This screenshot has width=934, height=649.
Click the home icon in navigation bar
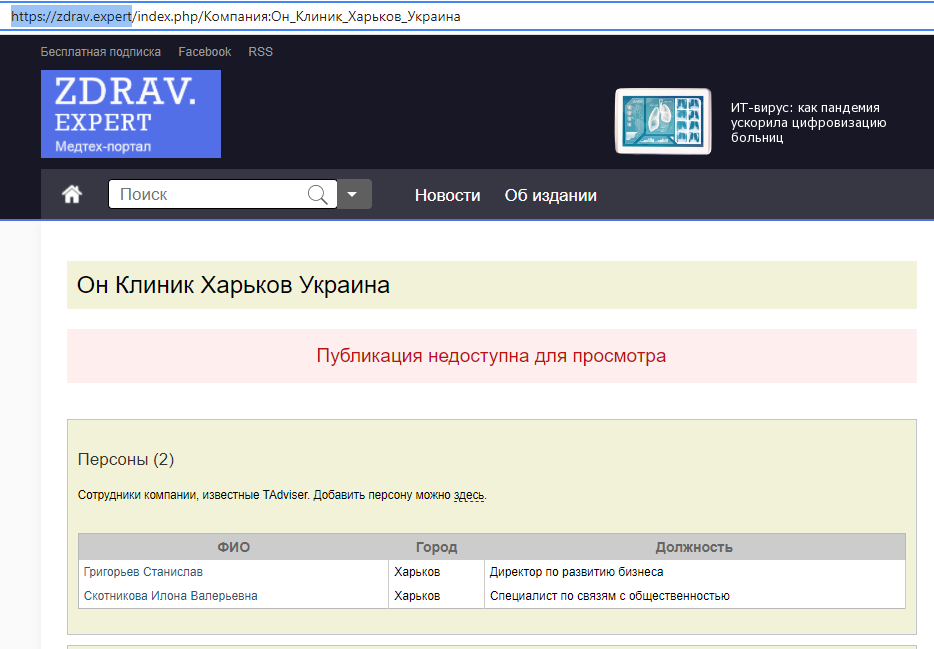(72, 195)
